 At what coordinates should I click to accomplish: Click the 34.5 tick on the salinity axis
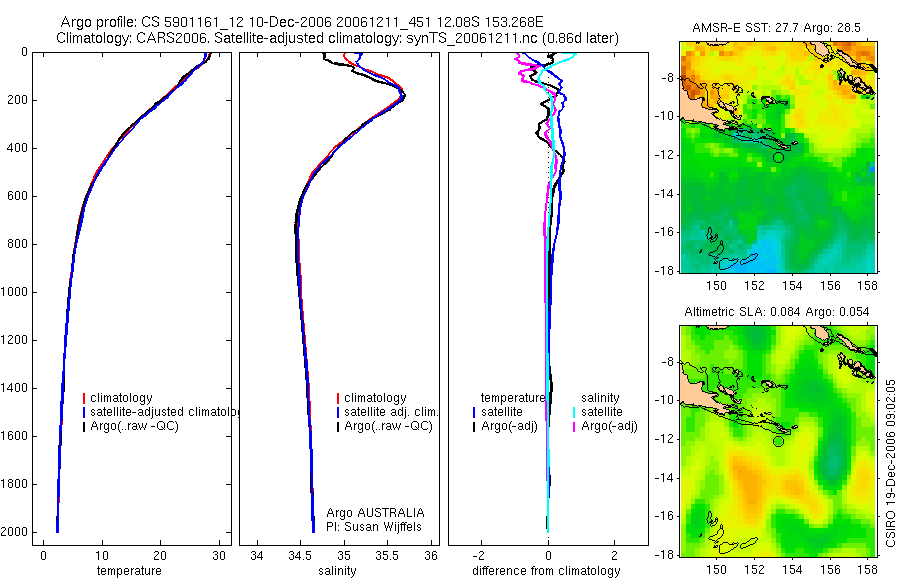[300, 556]
